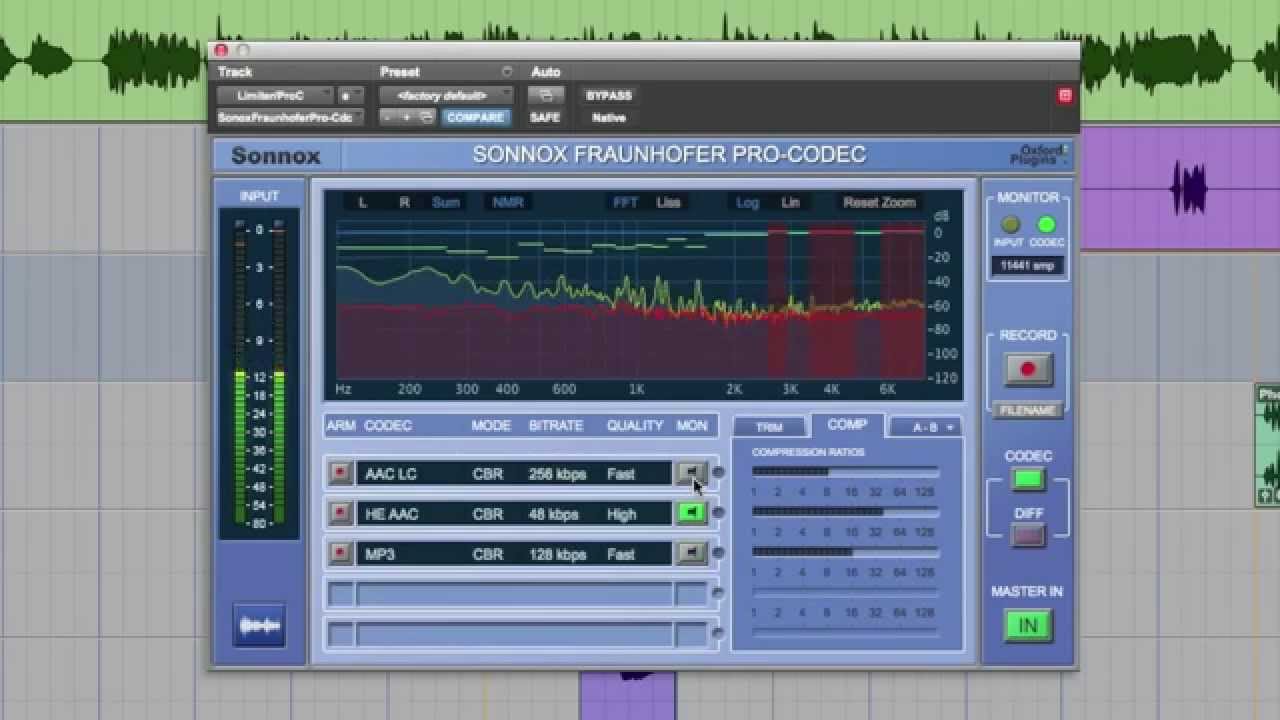Click the preset minus button
The height and width of the screenshot is (720, 1280).
388,117
